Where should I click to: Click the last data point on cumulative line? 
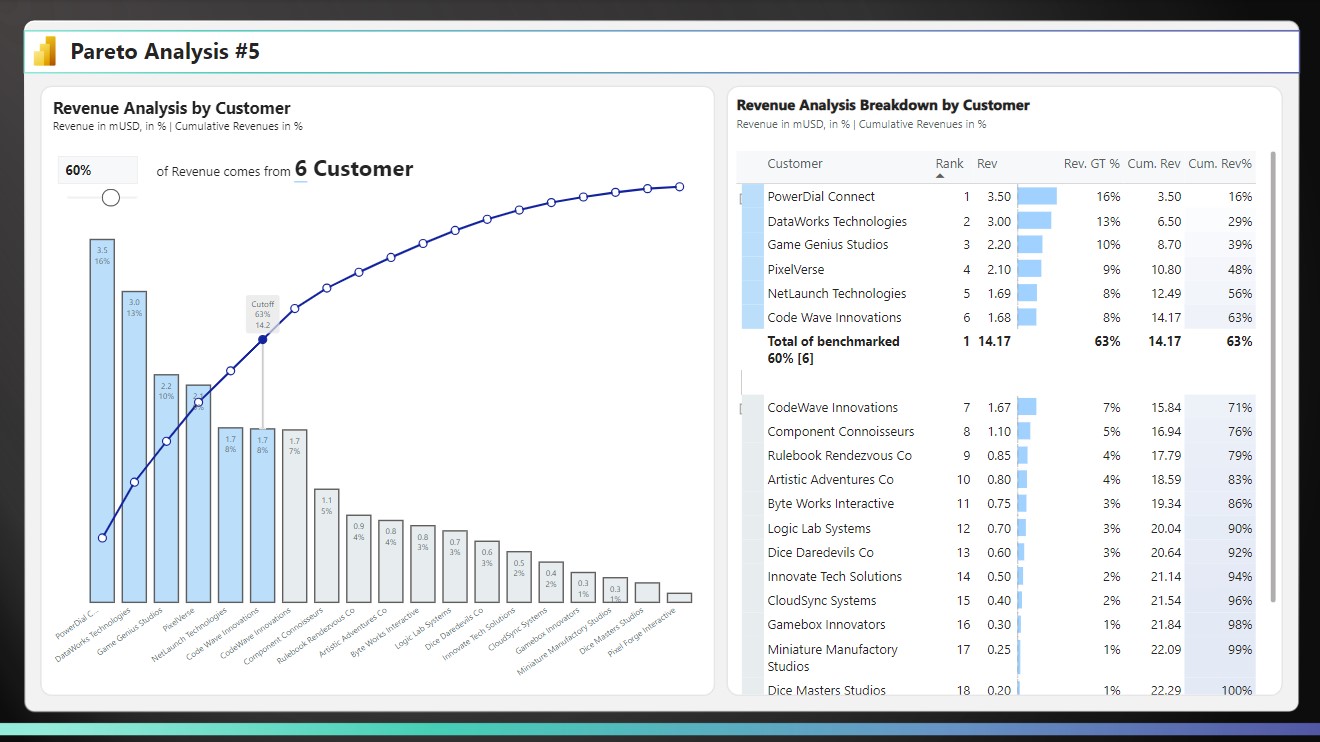679,186
